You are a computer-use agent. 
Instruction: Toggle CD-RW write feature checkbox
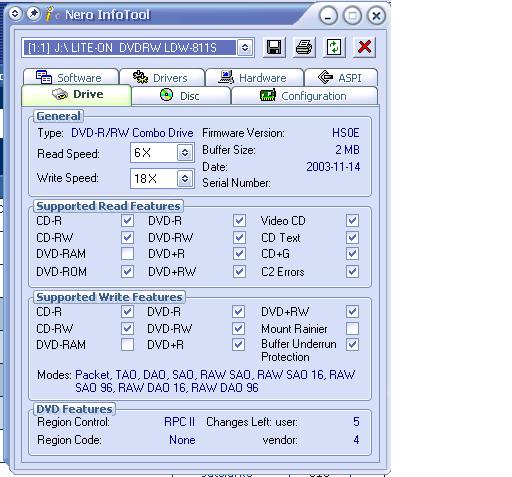click(127, 329)
